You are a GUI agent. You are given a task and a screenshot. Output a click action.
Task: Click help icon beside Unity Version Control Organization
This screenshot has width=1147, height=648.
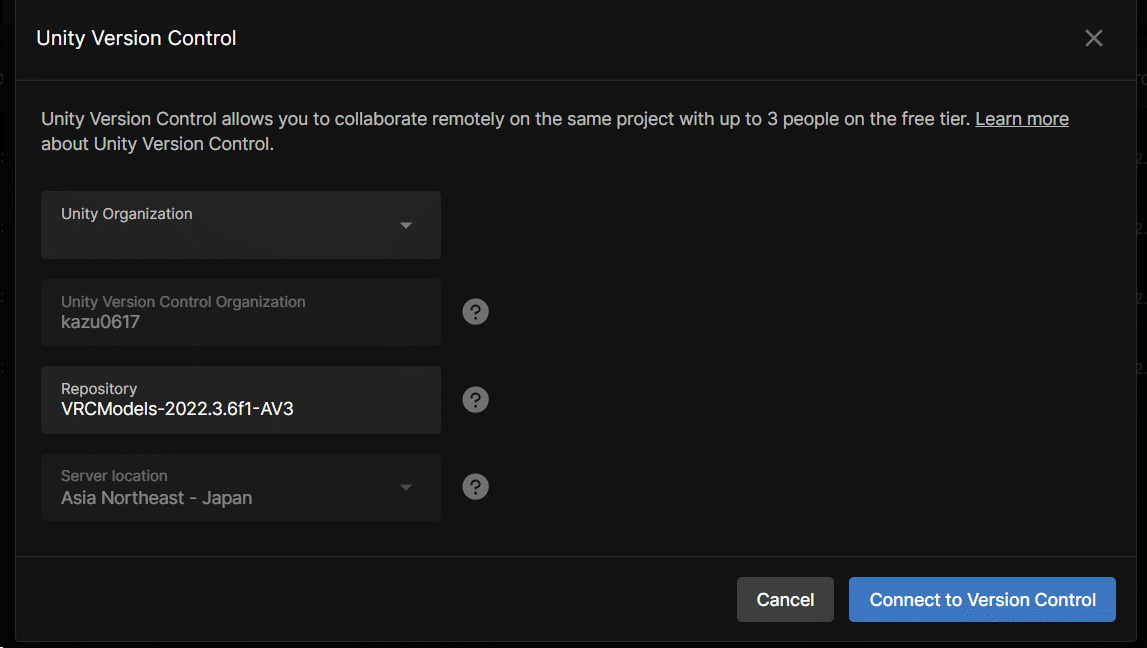click(x=475, y=312)
